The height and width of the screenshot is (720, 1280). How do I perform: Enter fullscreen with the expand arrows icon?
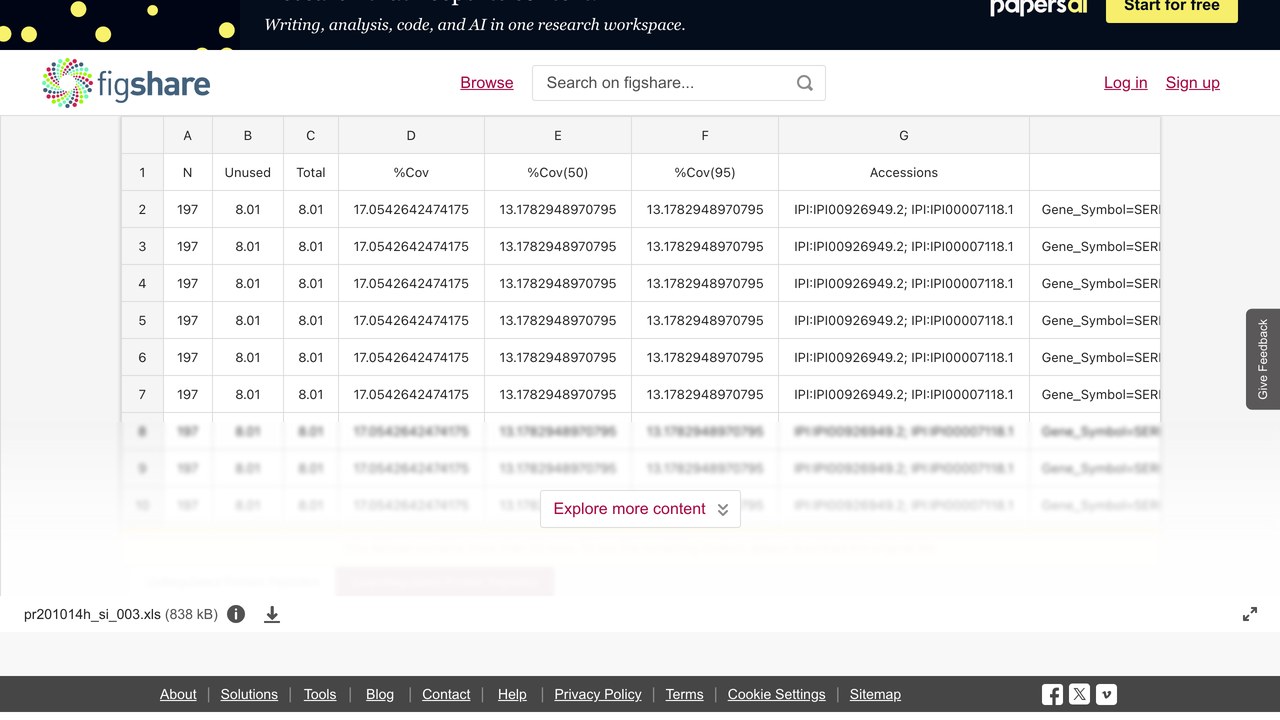pyautogui.click(x=1250, y=614)
